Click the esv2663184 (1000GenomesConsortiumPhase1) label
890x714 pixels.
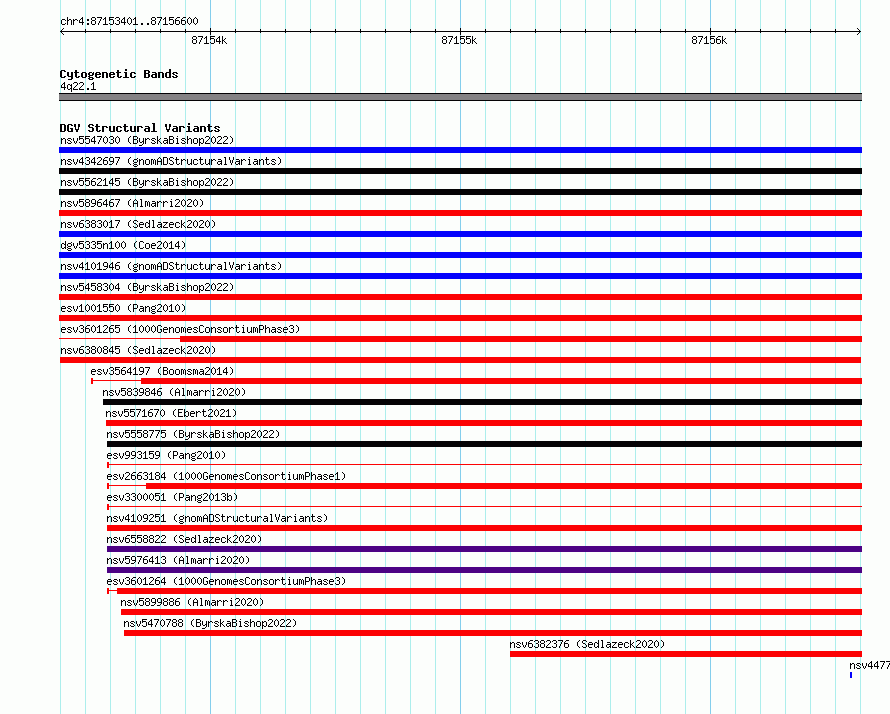click(226, 476)
